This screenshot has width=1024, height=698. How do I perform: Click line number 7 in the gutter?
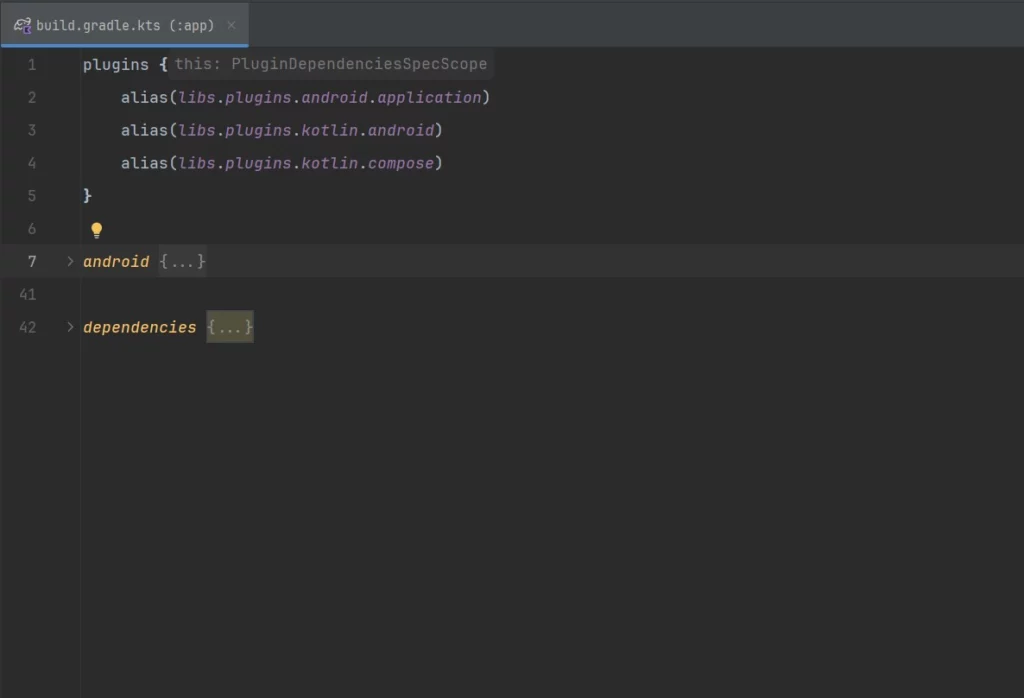(x=32, y=261)
